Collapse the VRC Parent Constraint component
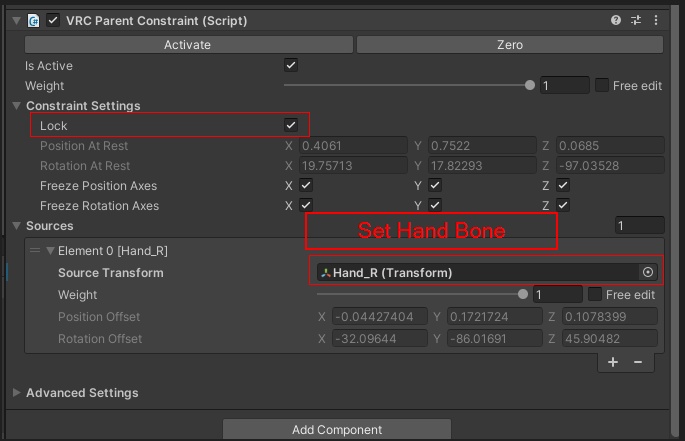 click(x=17, y=21)
